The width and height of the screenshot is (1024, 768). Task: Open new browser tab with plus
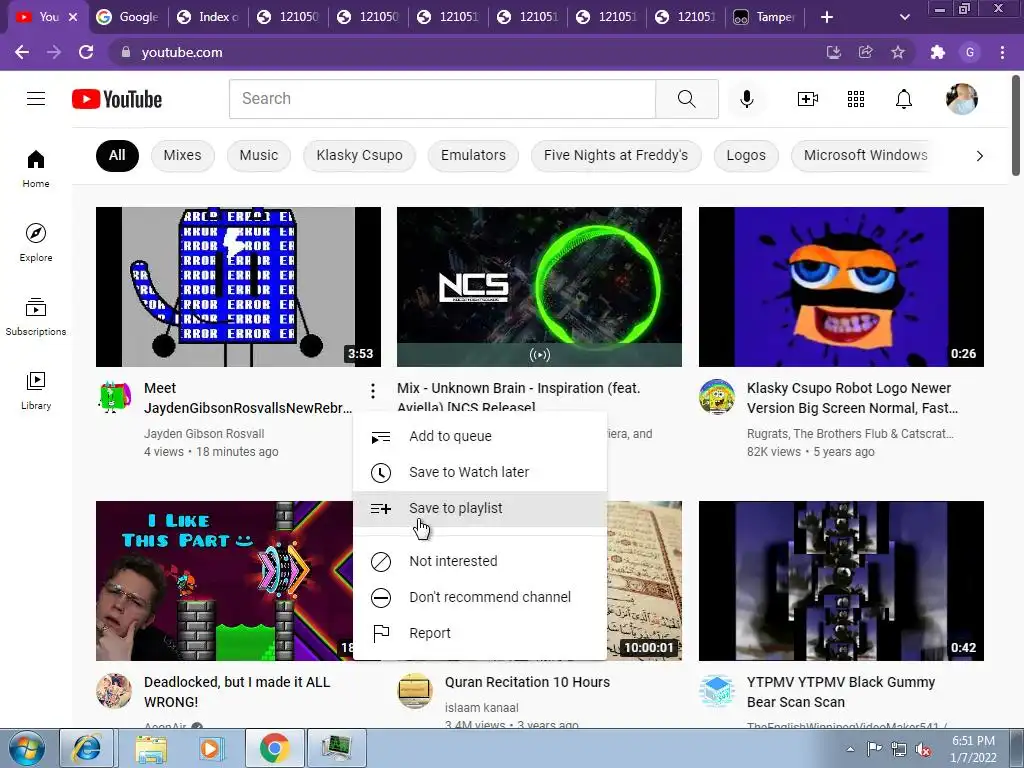tap(827, 17)
